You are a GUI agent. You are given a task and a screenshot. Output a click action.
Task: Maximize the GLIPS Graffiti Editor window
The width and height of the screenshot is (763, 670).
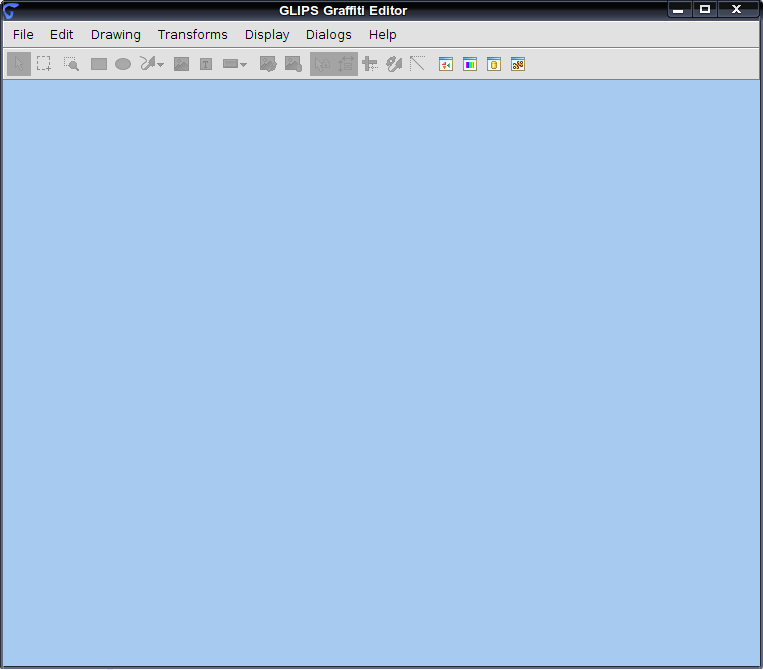tap(705, 10)
